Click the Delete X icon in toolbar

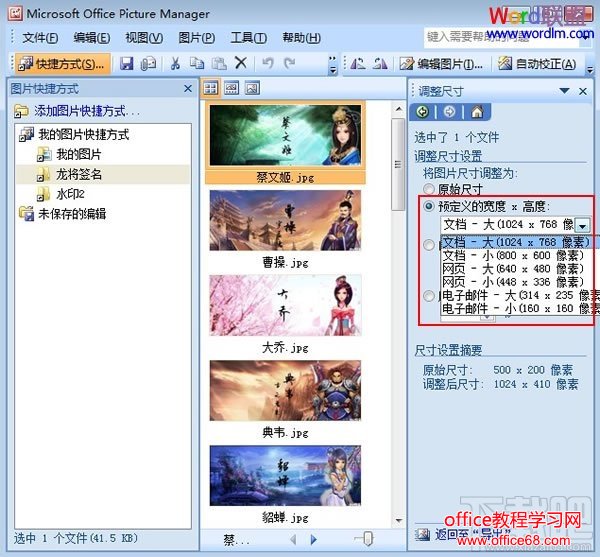[240, 63]
